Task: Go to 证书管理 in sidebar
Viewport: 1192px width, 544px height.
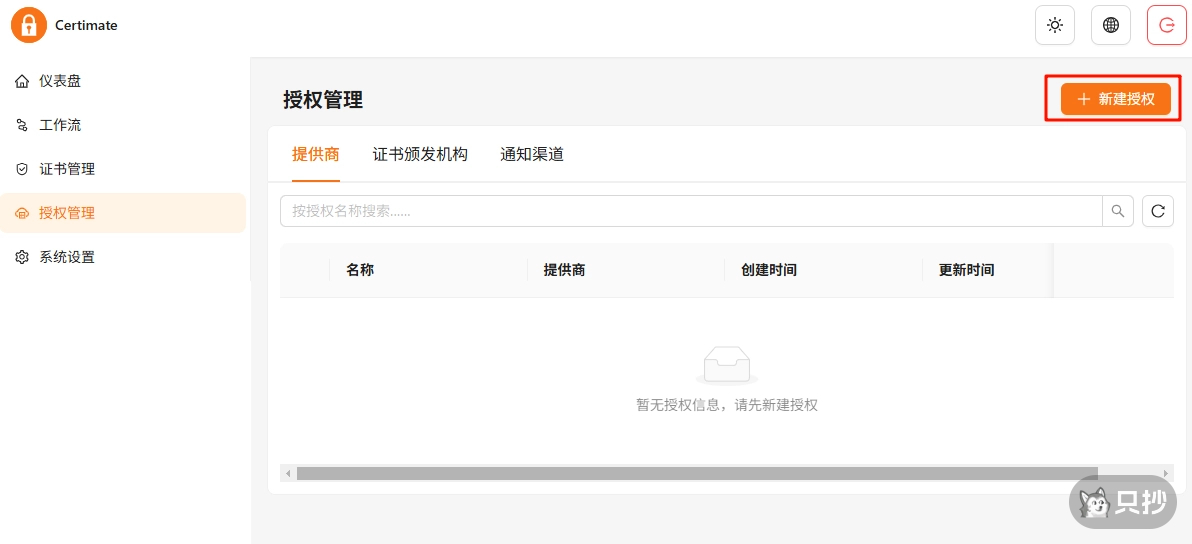Action: (x=67, y=169)
